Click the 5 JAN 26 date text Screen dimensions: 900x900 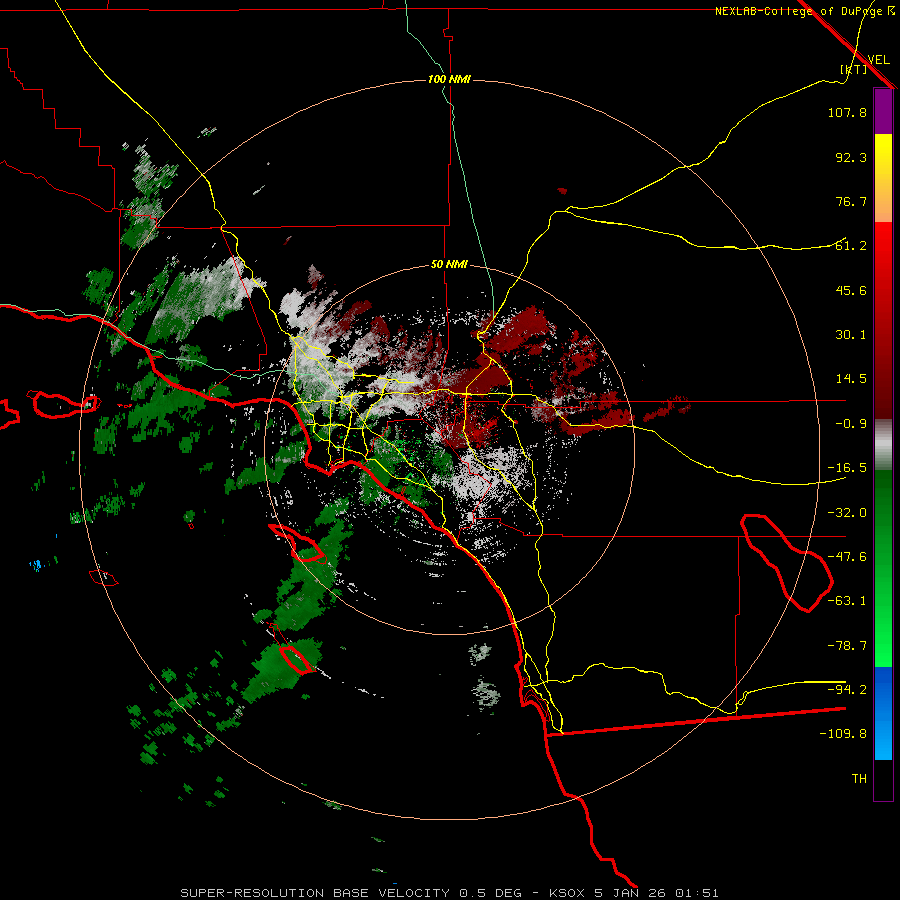point(631,893)
